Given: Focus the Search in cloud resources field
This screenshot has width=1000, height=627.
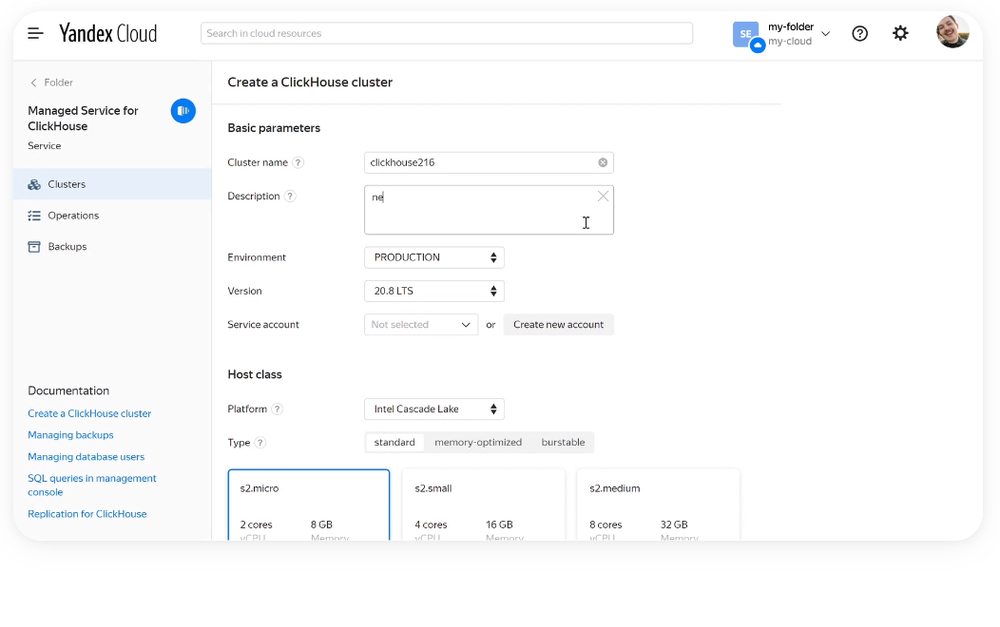Looking at the screenshot, I should 446,33.
